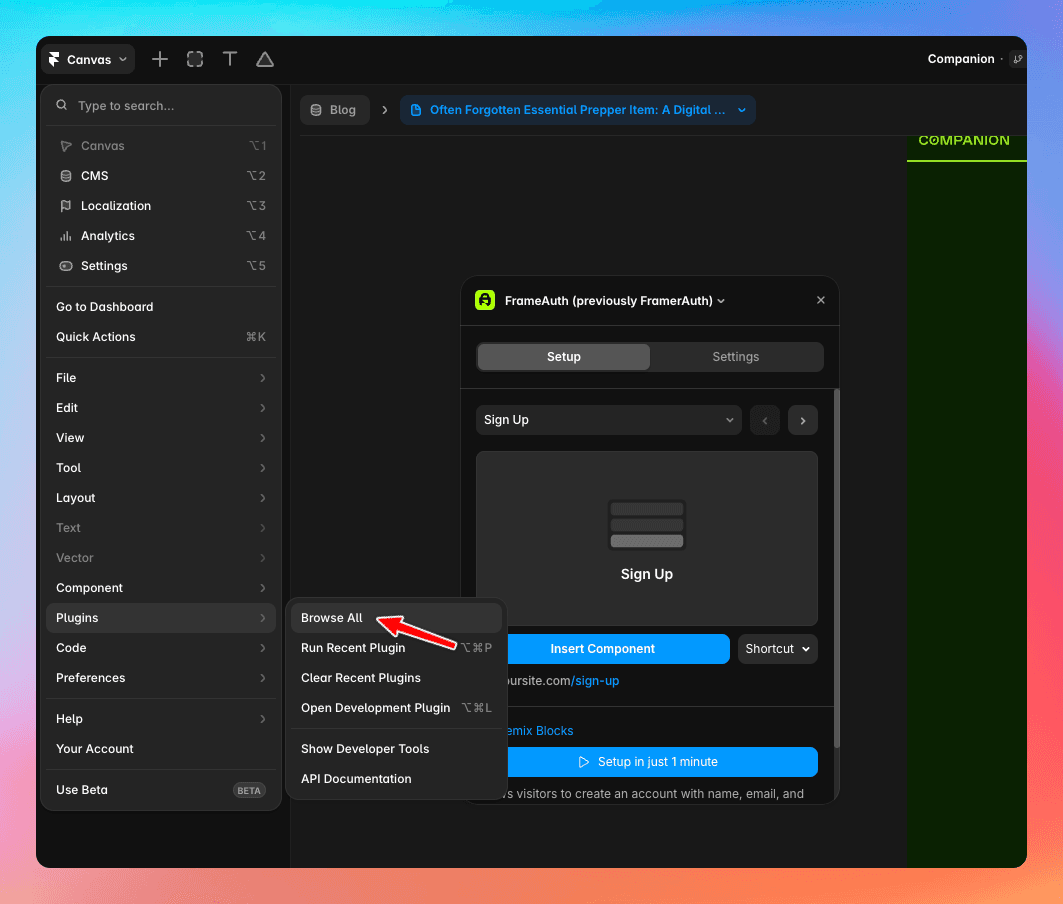The image size is (1063, 904).
Task: Click Setup in just 1 minute button
Action: (662, 762)
